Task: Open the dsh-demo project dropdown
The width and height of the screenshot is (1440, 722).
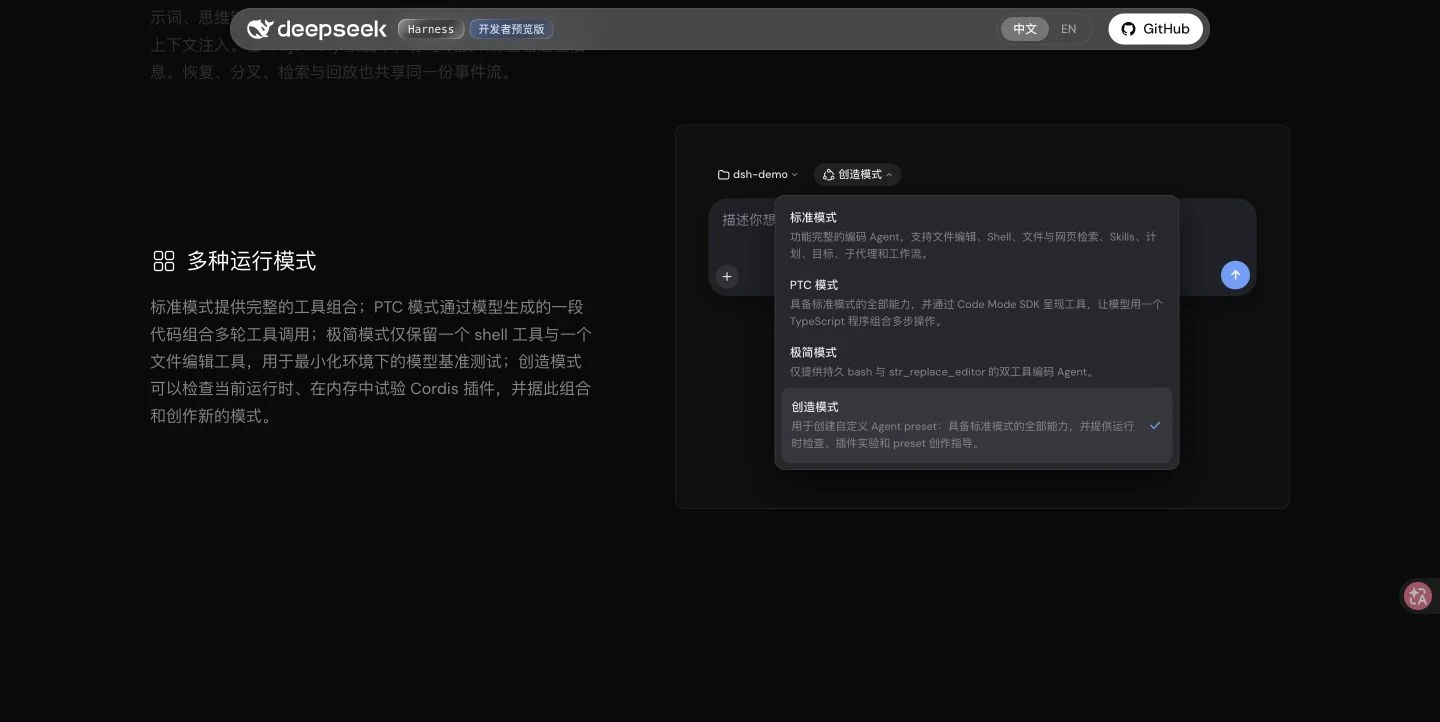Action: pos(758,174)
